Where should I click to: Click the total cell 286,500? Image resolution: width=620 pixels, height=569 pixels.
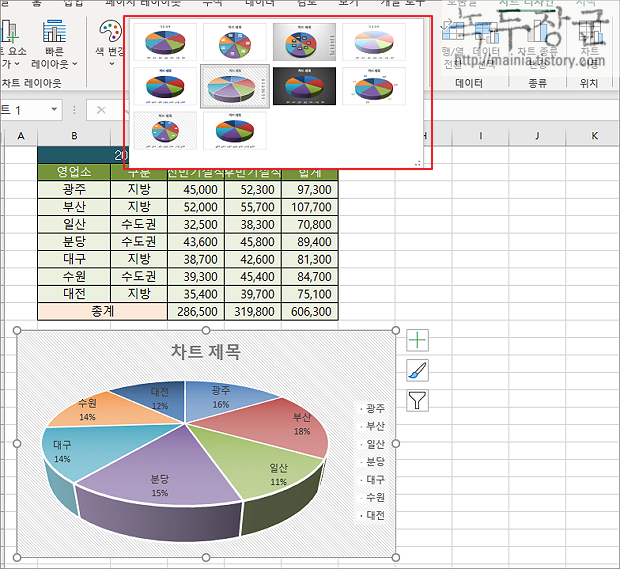(x=196, y=311)
